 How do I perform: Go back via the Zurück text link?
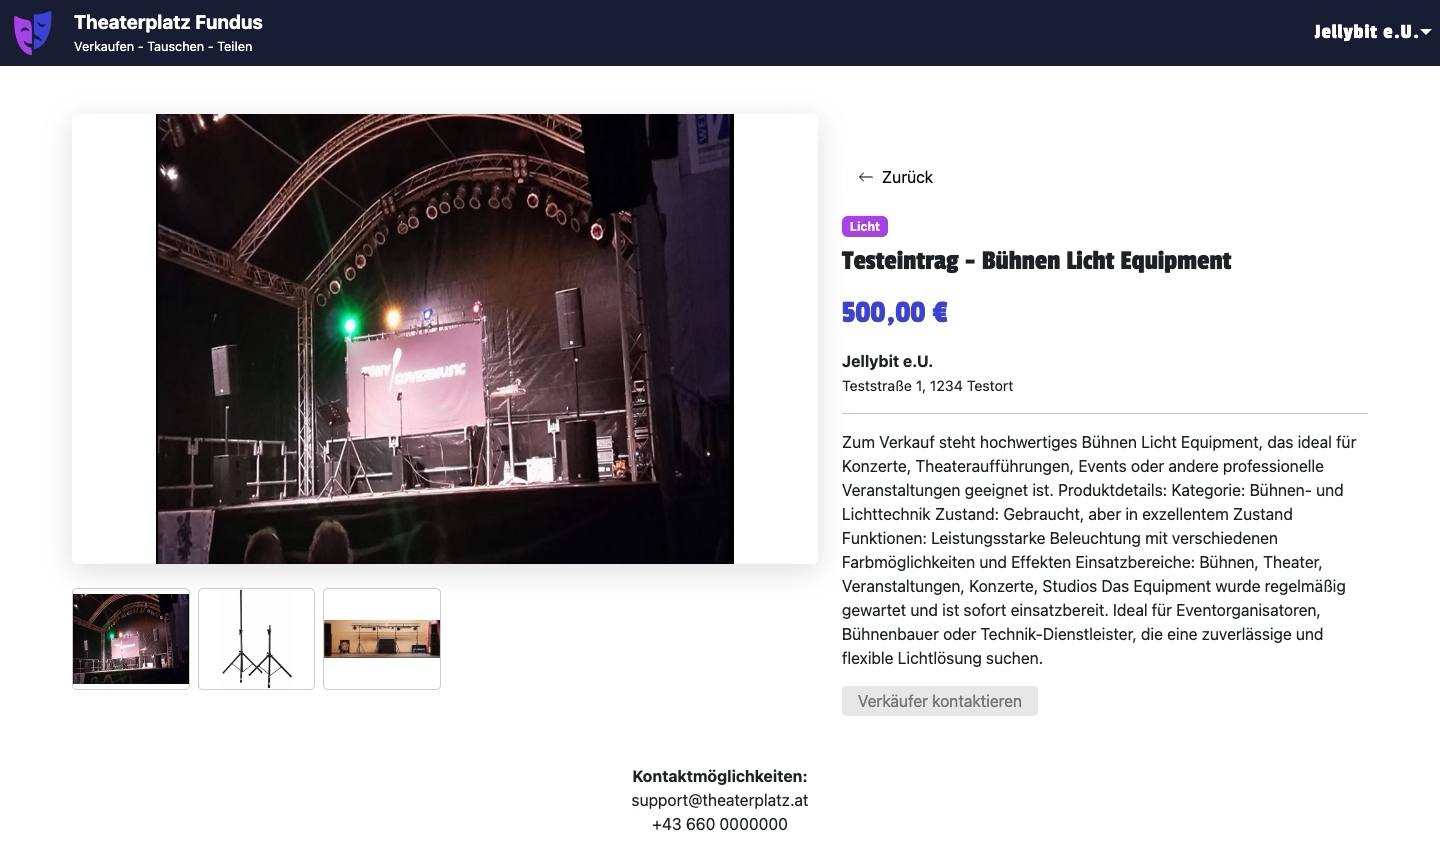click(x=907, y=177)
